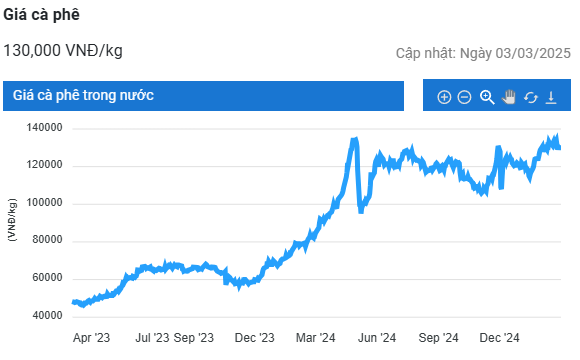Click the 100000 y-axis label
The height and width of the screenshot is (360, 580).
click(x=44, y=202)
